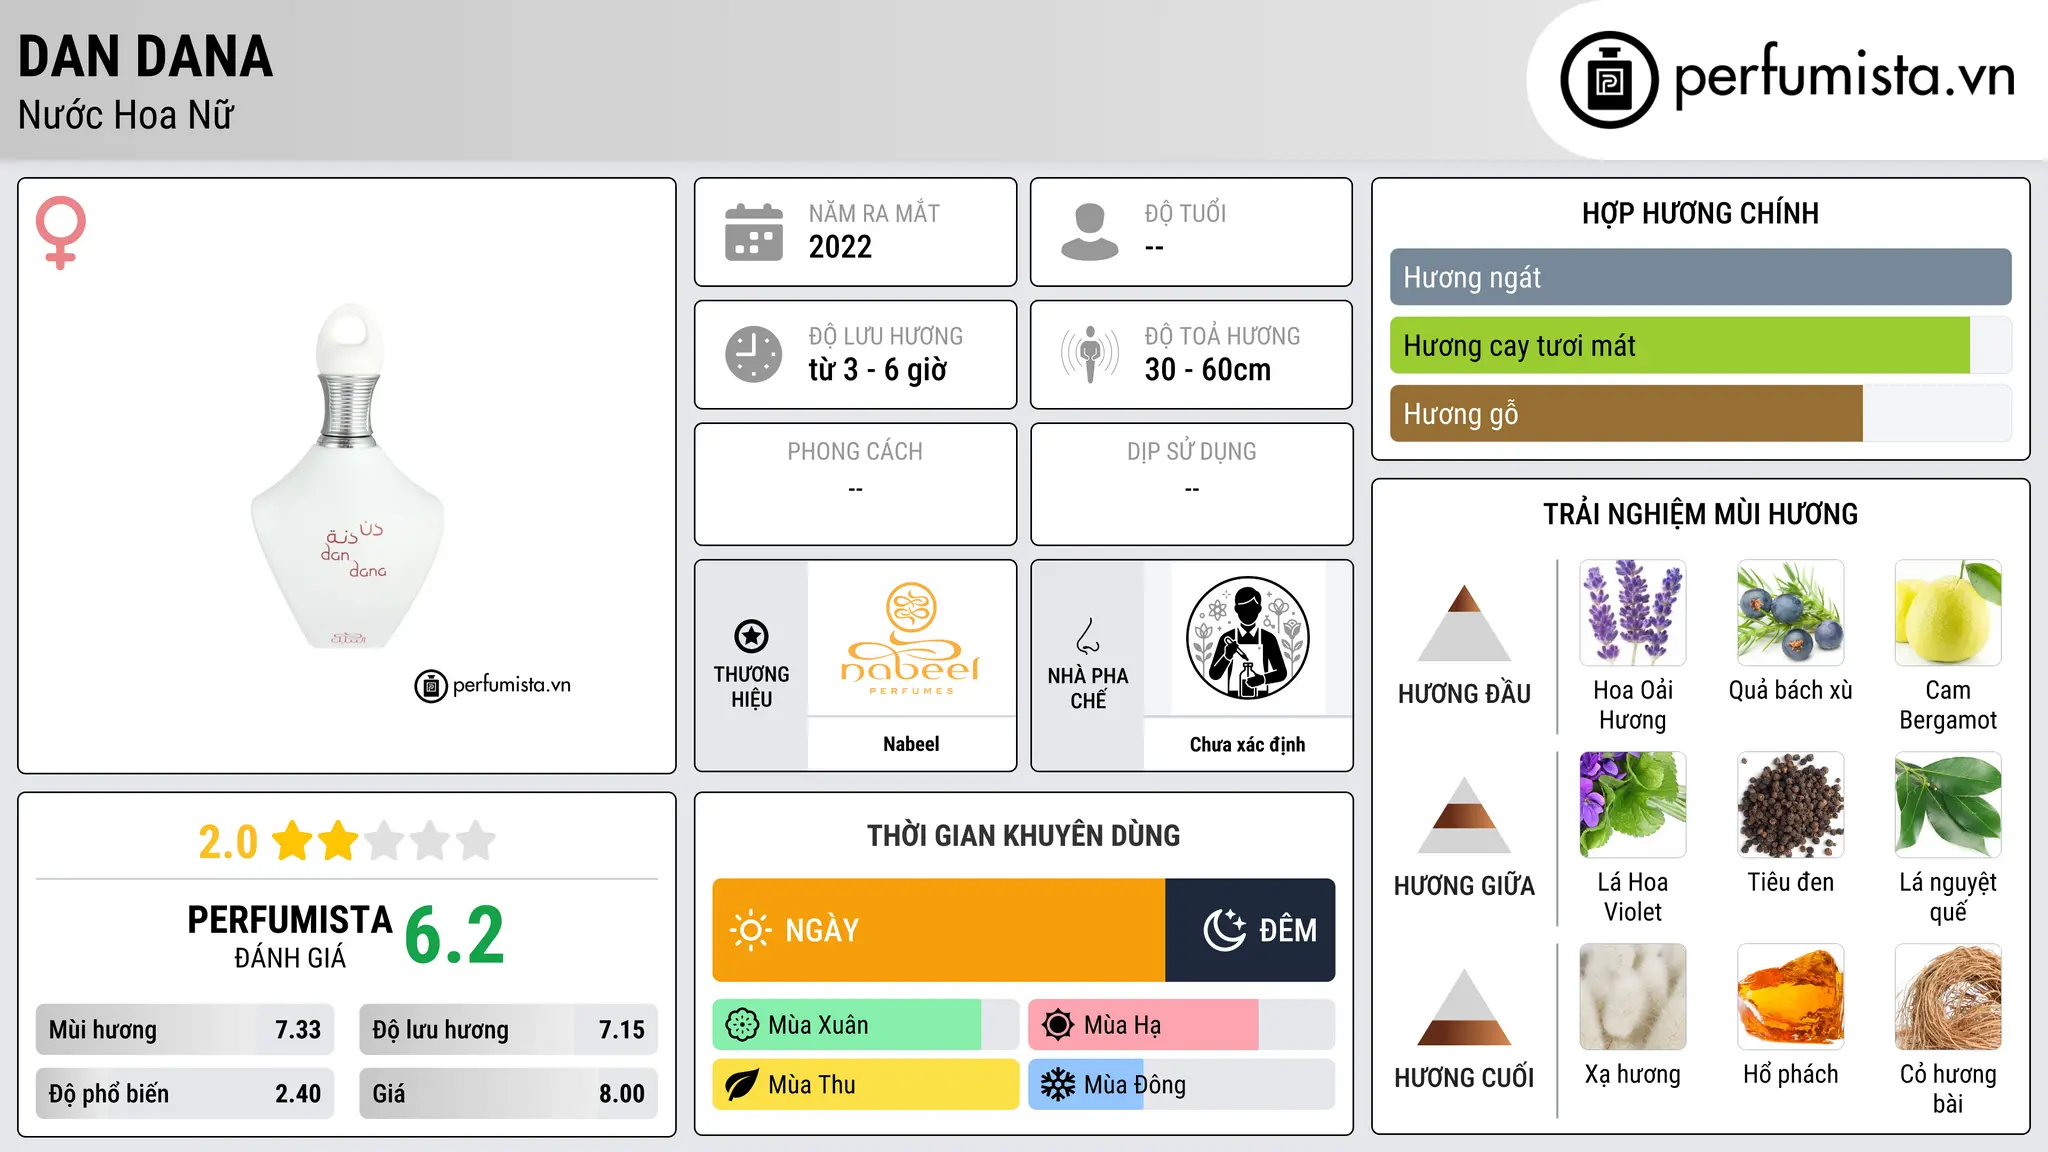The image size is (2048, 1152).
Task: Click the second gold star in the rating
Action: [338, 841]
